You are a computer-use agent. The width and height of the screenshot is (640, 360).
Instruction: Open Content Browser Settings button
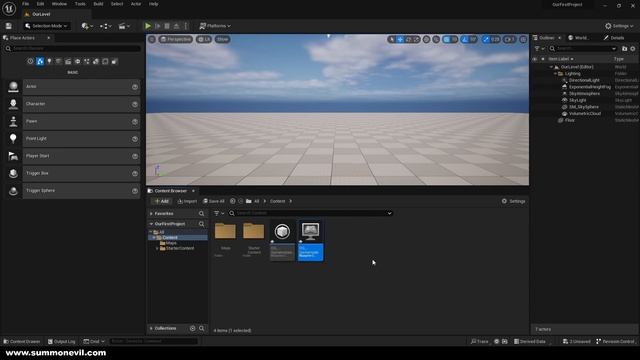[513, 201]
